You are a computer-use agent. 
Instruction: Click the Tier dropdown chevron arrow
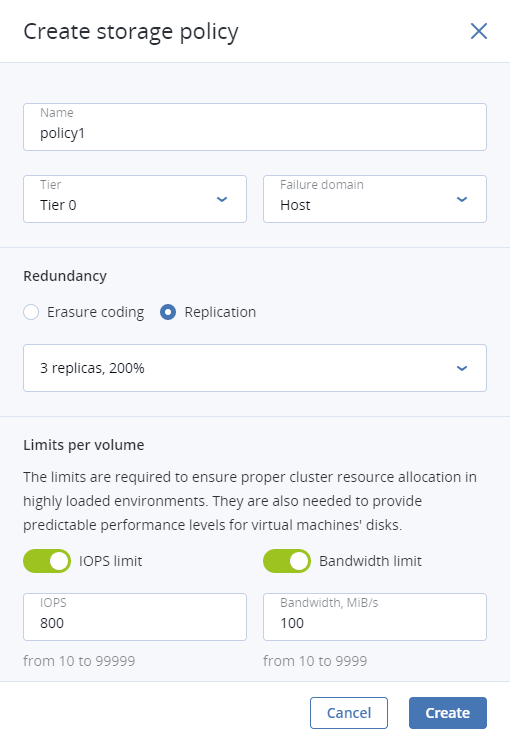click(222, 199)
